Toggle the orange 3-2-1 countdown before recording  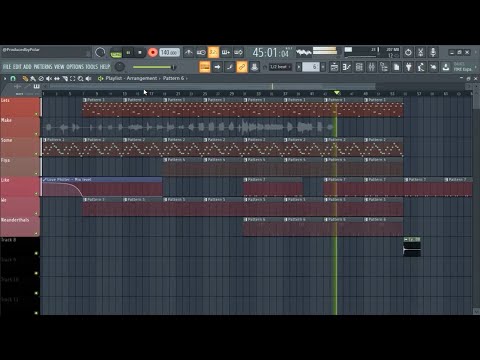pos(213,52)
